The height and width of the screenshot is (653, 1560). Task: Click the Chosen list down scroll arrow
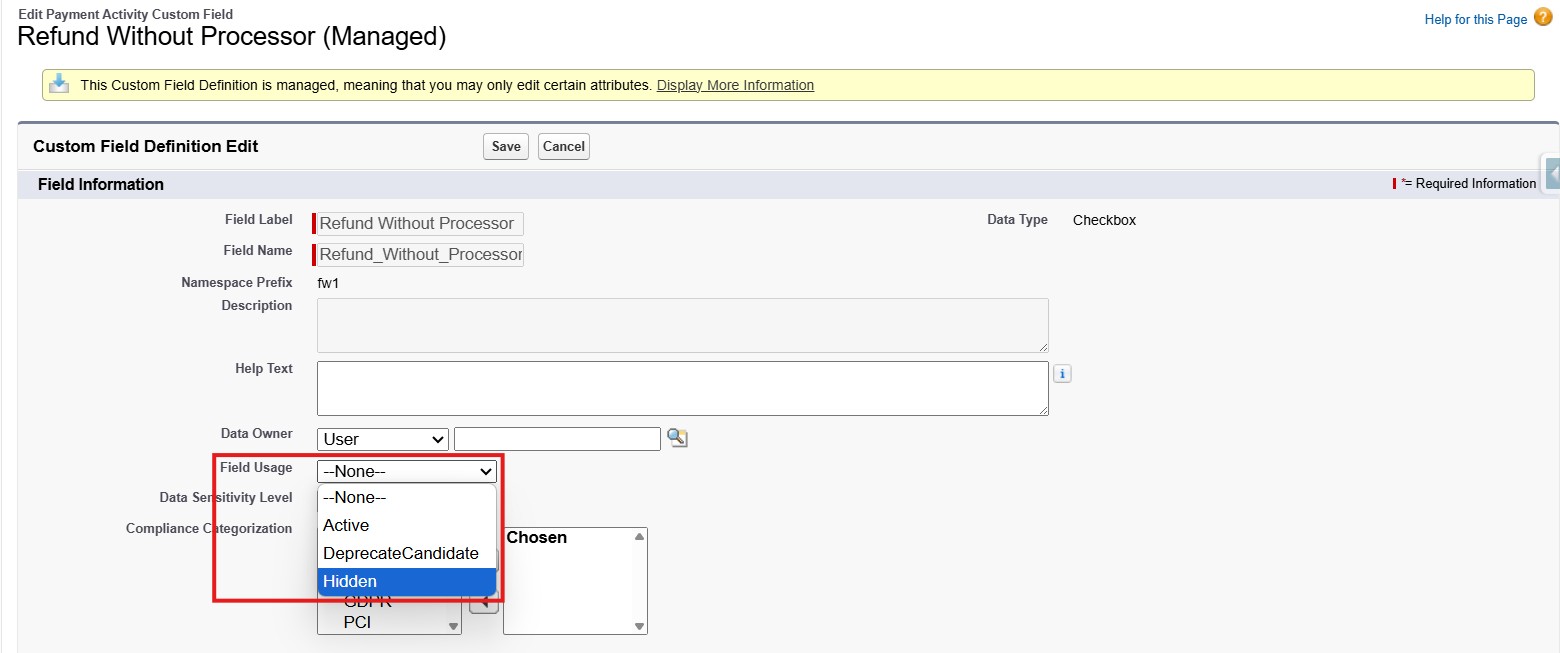(x=639, y=626)
